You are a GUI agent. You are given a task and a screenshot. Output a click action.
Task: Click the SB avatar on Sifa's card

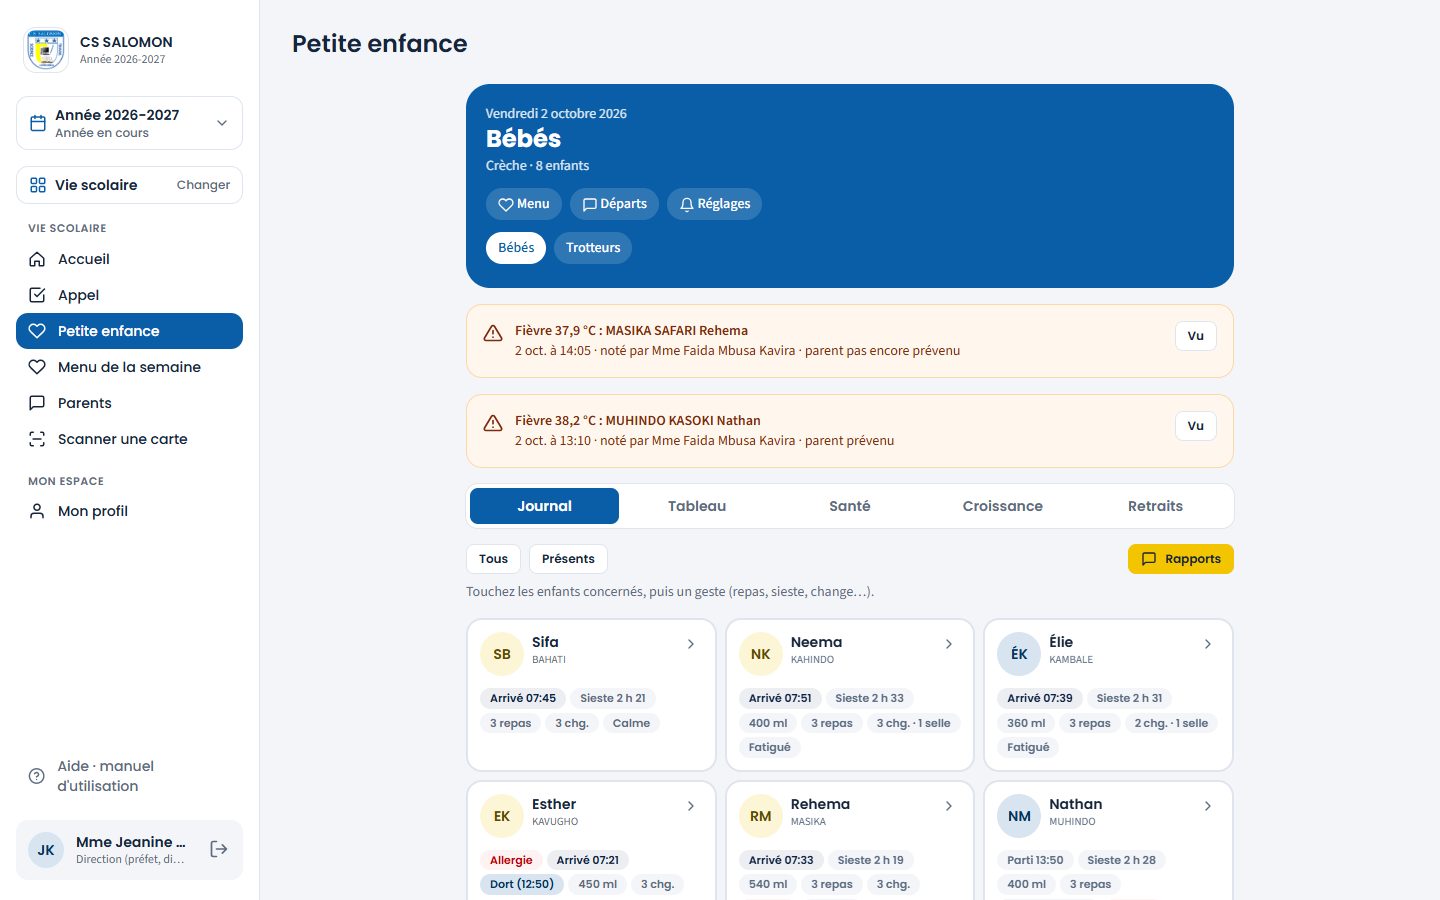tap(502, 654)
